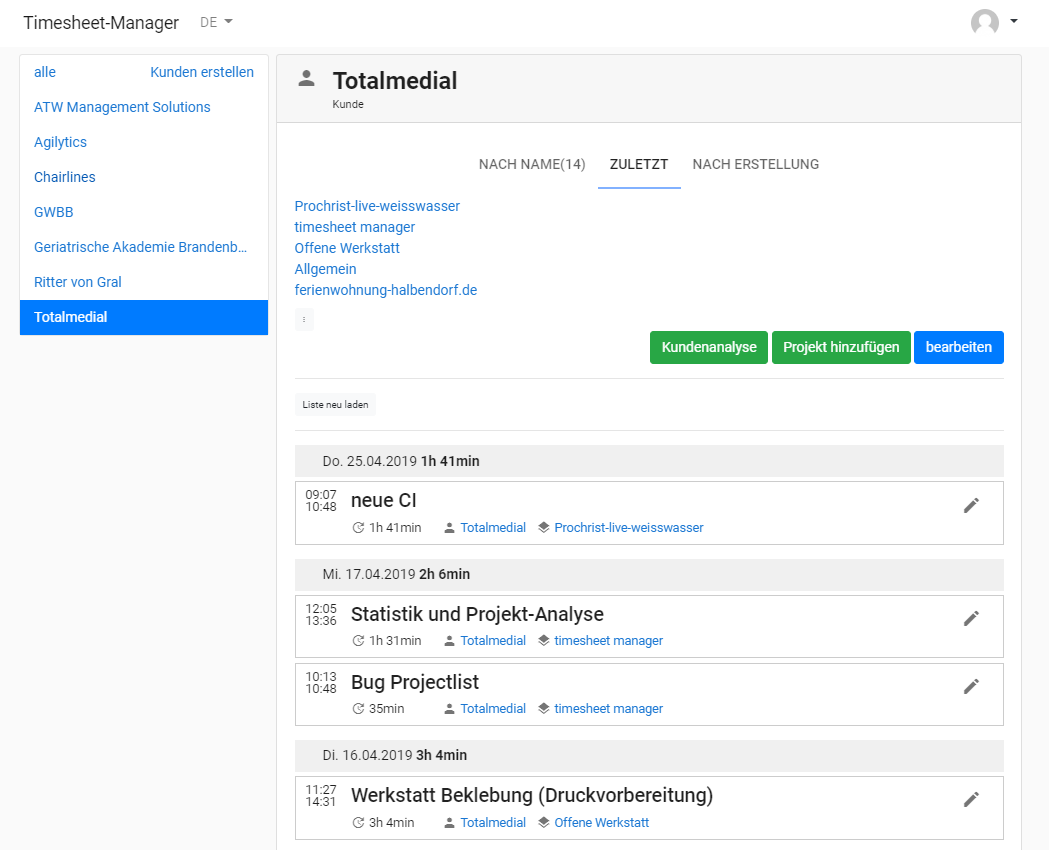Show all customers via 'alle' link

click(x=45, y=72)
